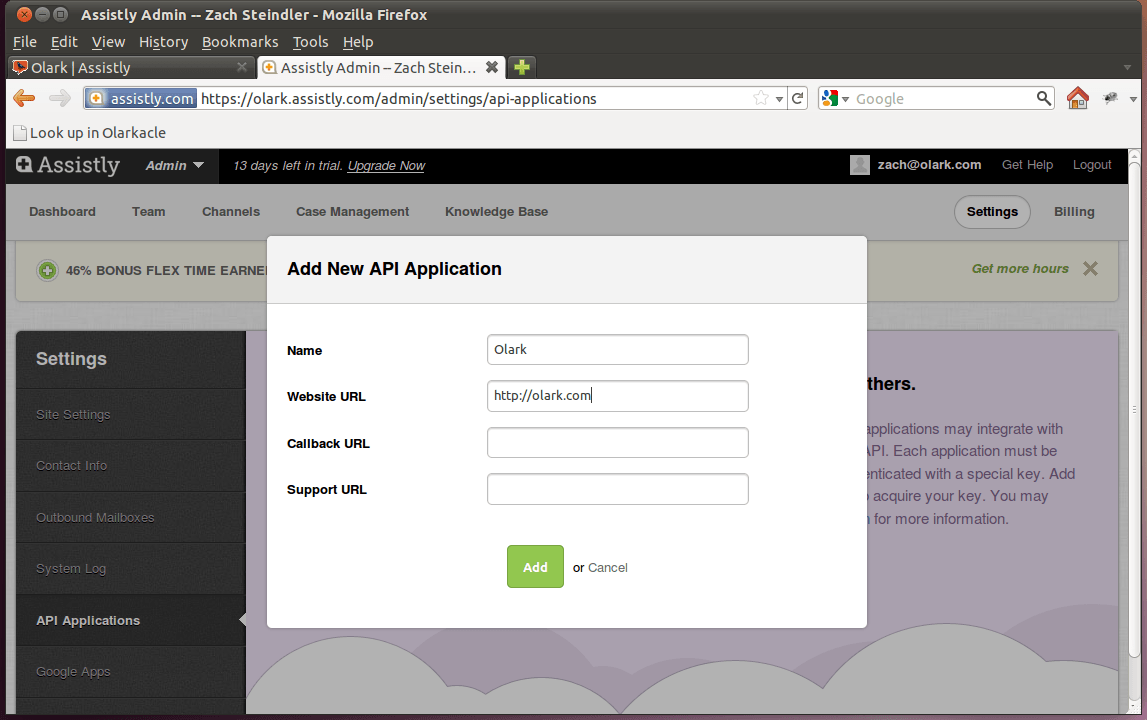Expand the Admin dropdown menu
Screen dimensions: 1147x720
point(175,165)
